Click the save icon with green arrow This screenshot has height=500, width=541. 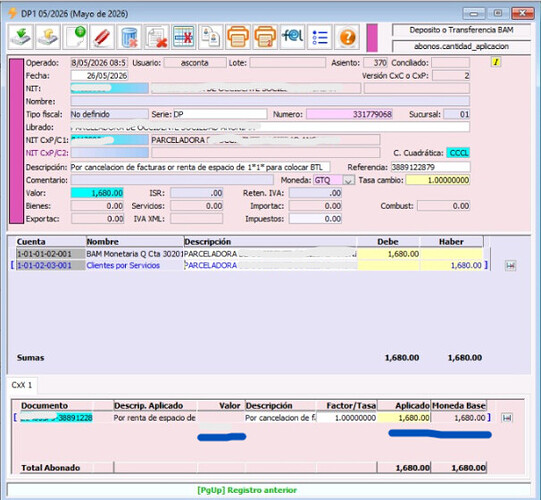[20, 36]
